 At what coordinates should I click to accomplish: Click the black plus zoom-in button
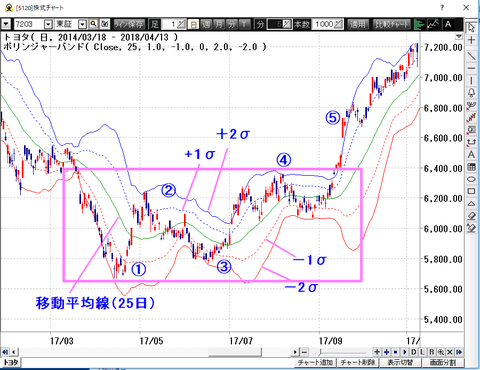pyautogui.click(x=377, y=352)
